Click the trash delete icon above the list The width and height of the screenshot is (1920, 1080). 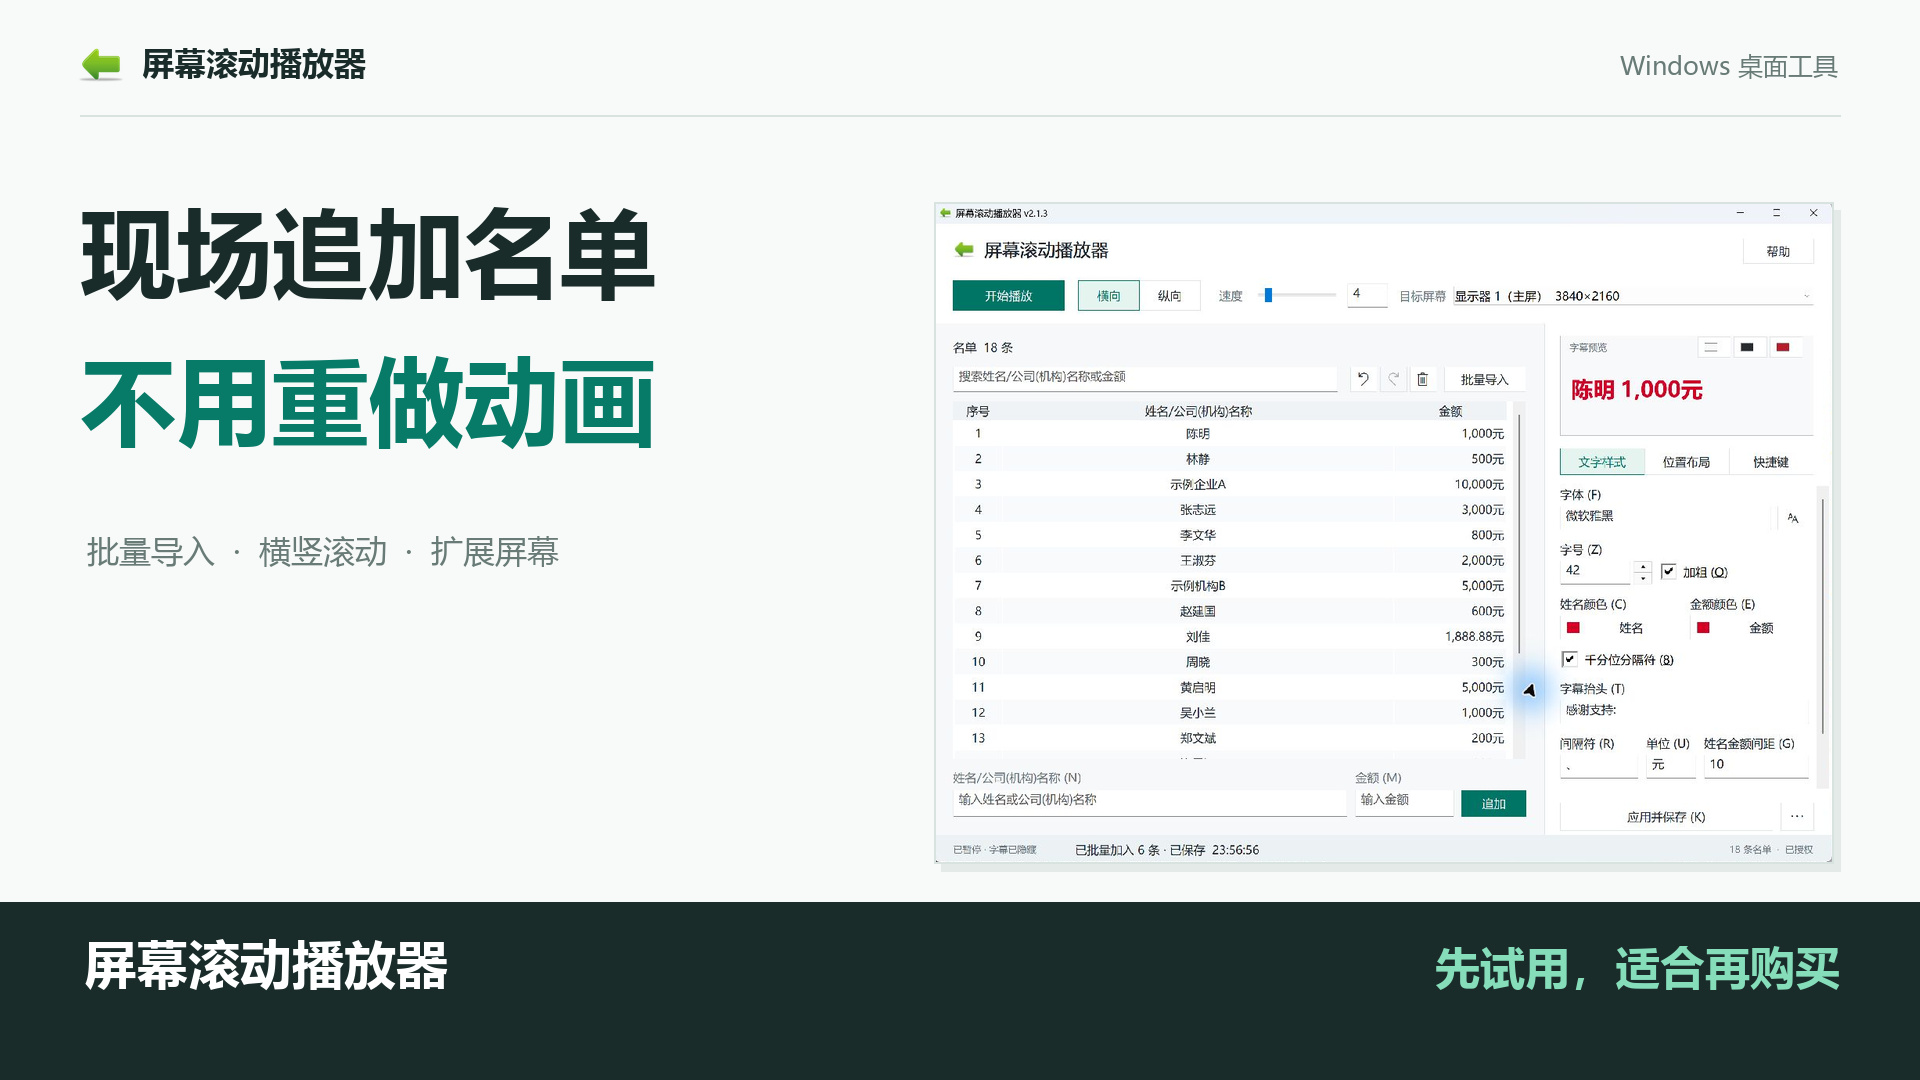(x=1422, y=379)
